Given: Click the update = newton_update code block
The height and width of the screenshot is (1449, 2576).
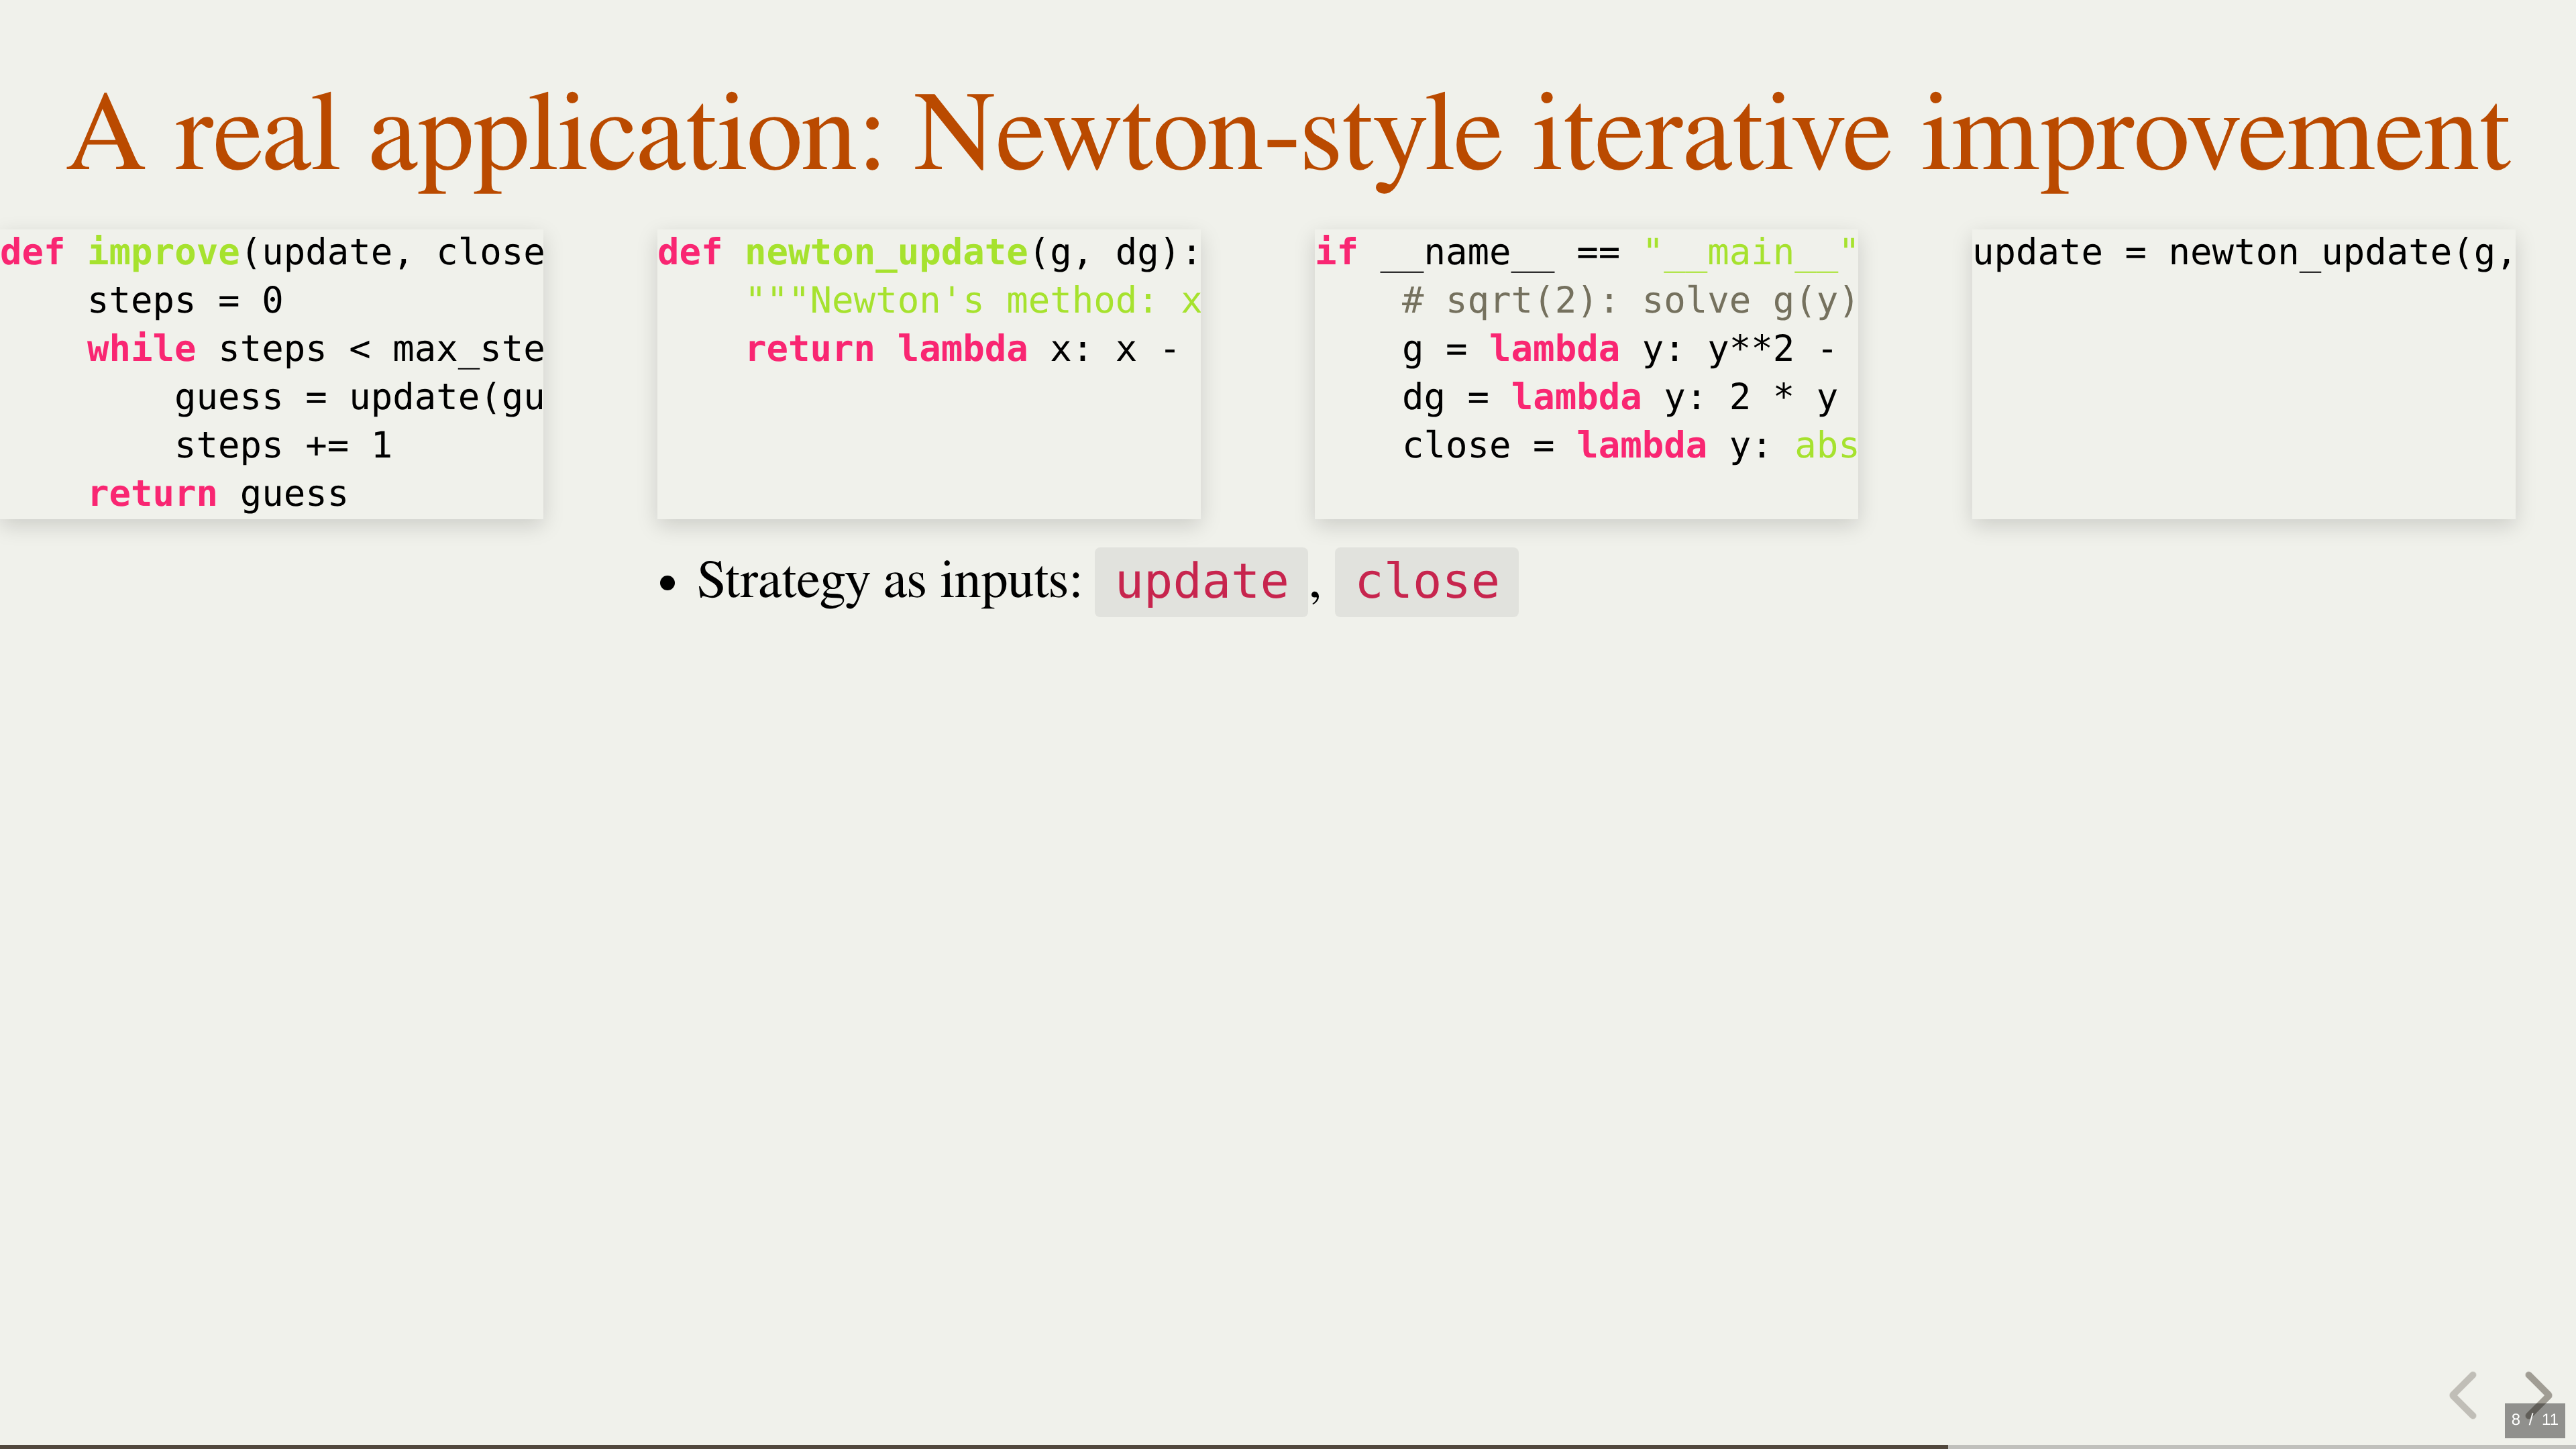Looking at the screenshot, I should pos(2243,374).
